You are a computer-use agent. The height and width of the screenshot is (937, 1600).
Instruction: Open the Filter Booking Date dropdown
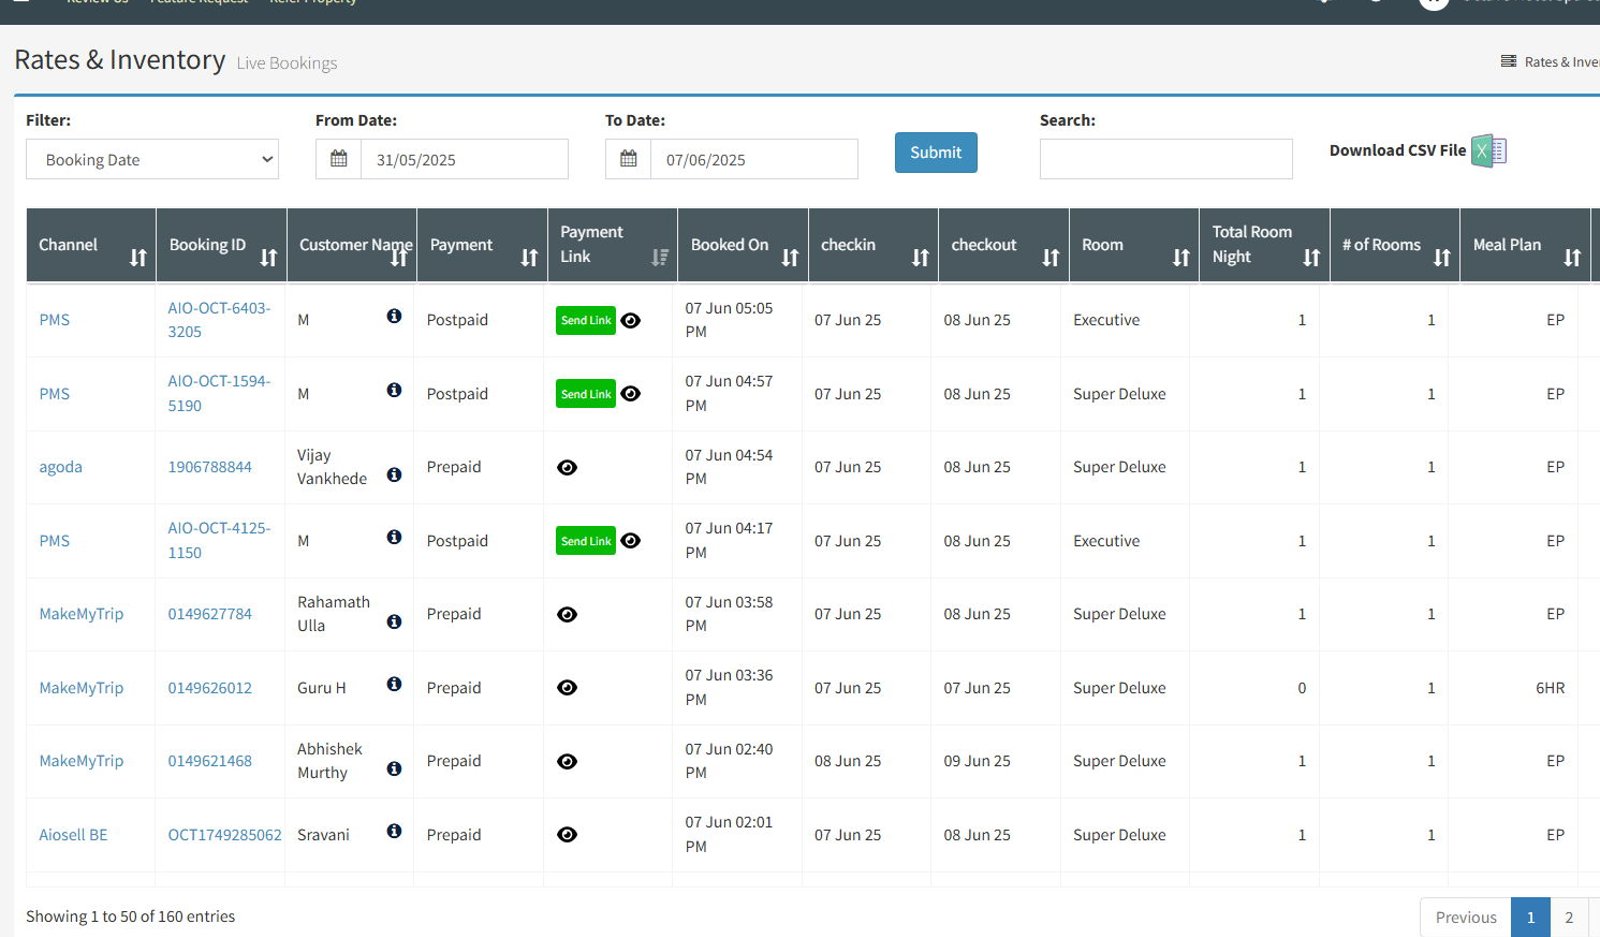[x=152, y=159]
